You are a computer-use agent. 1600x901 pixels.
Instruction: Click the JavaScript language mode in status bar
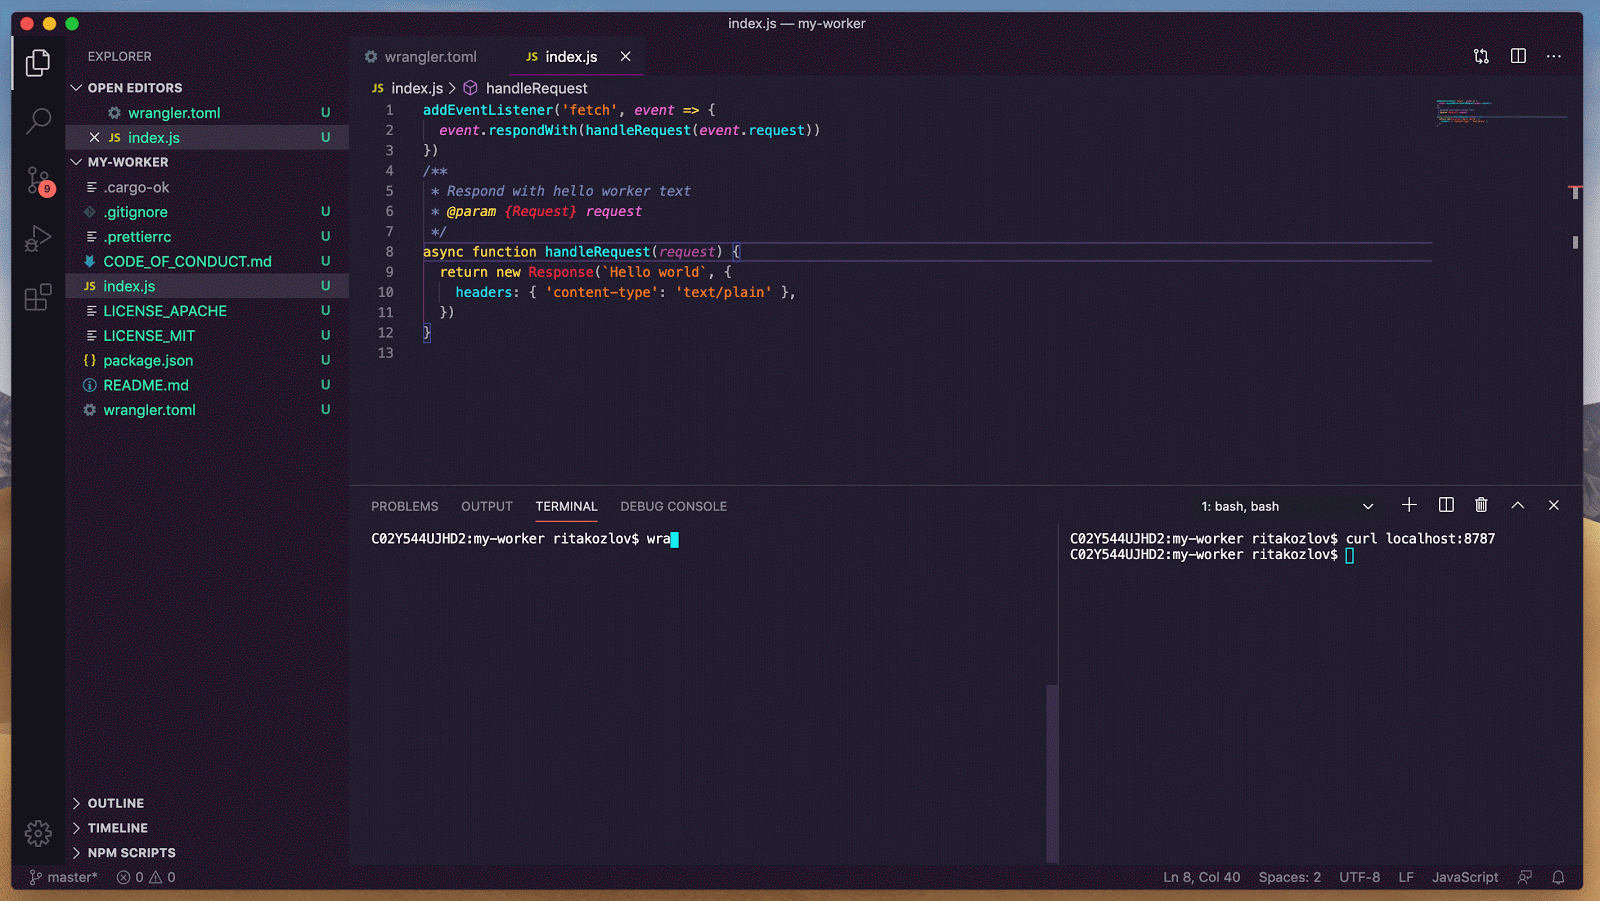tap(1464, 877)
